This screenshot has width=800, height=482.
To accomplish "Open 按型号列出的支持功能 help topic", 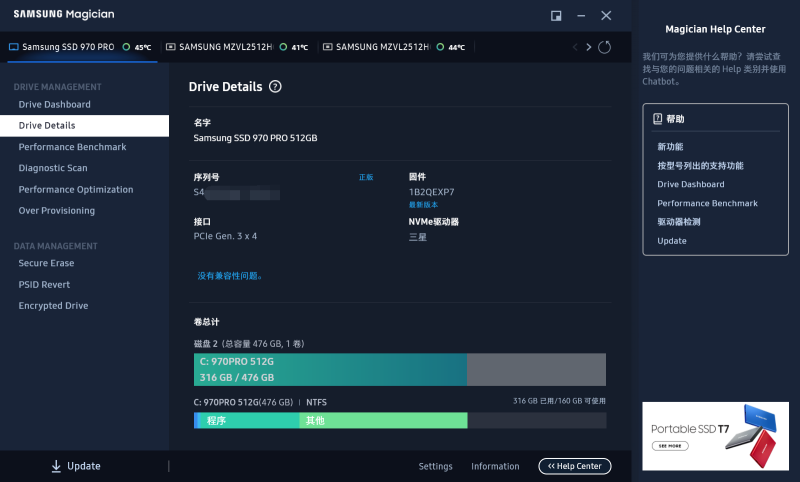I will point(700,166).
